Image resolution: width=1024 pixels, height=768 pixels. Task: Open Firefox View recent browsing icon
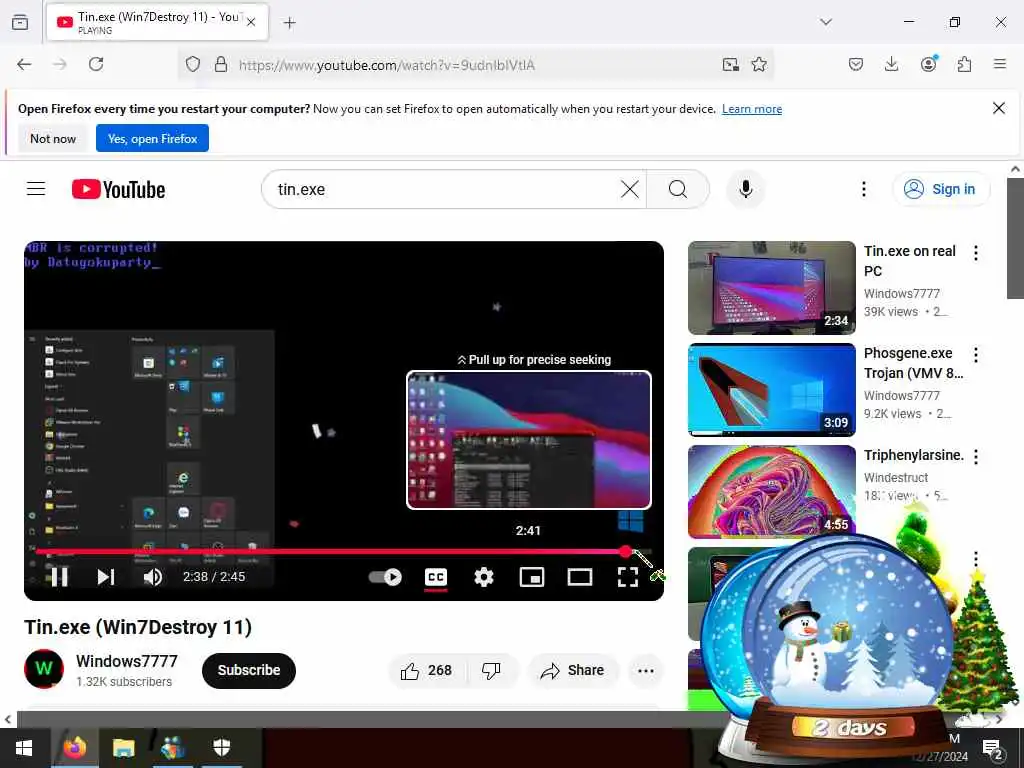coord(20,22)
